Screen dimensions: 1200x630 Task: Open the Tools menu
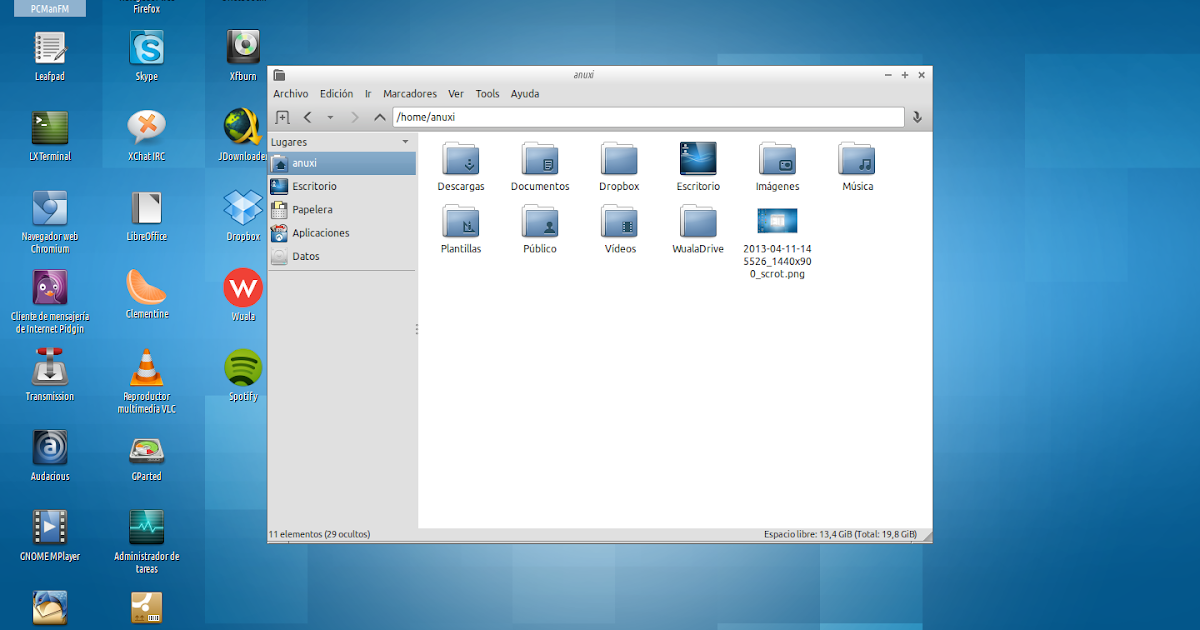[487, 94]
